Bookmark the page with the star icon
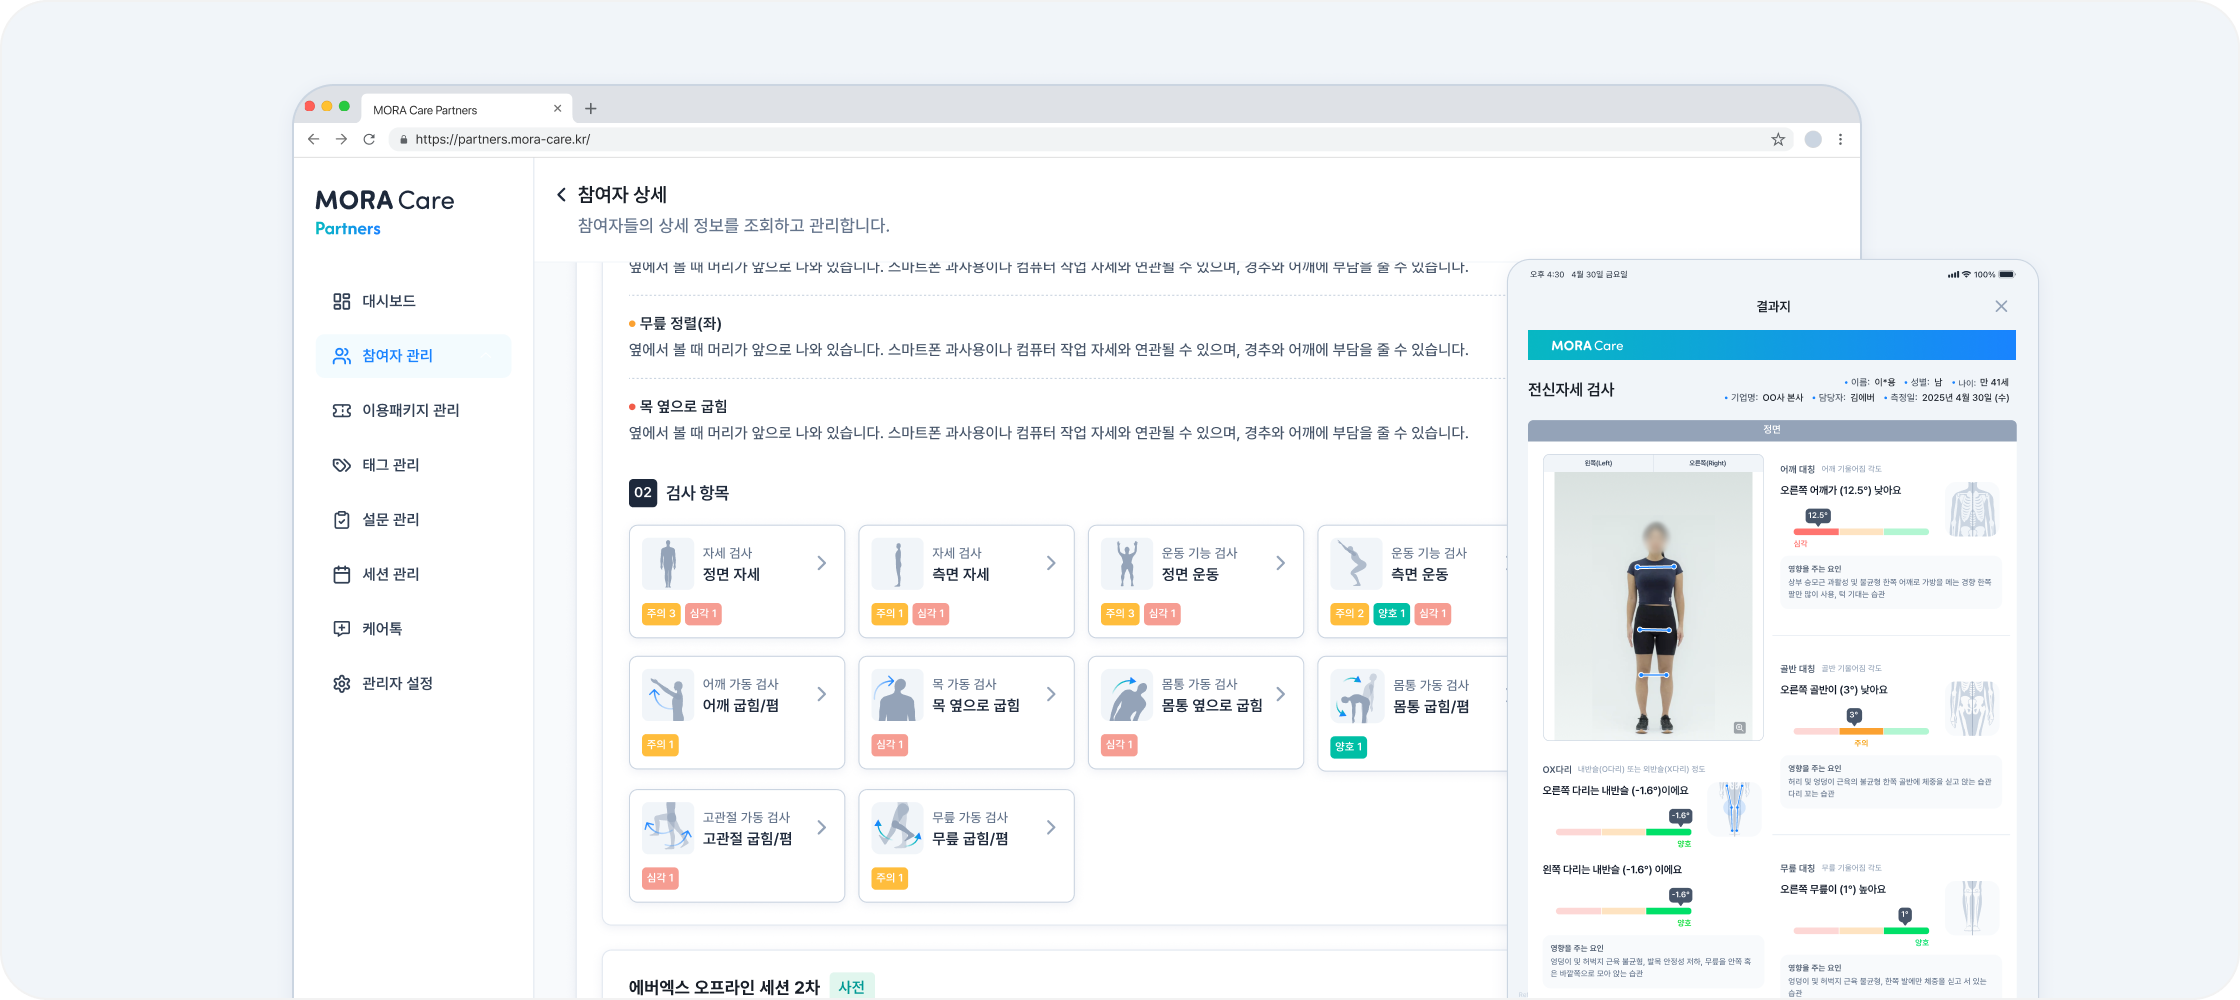Viewport: 2240px width, 1000px height. pyautogui.click(x=1778, y=139)
